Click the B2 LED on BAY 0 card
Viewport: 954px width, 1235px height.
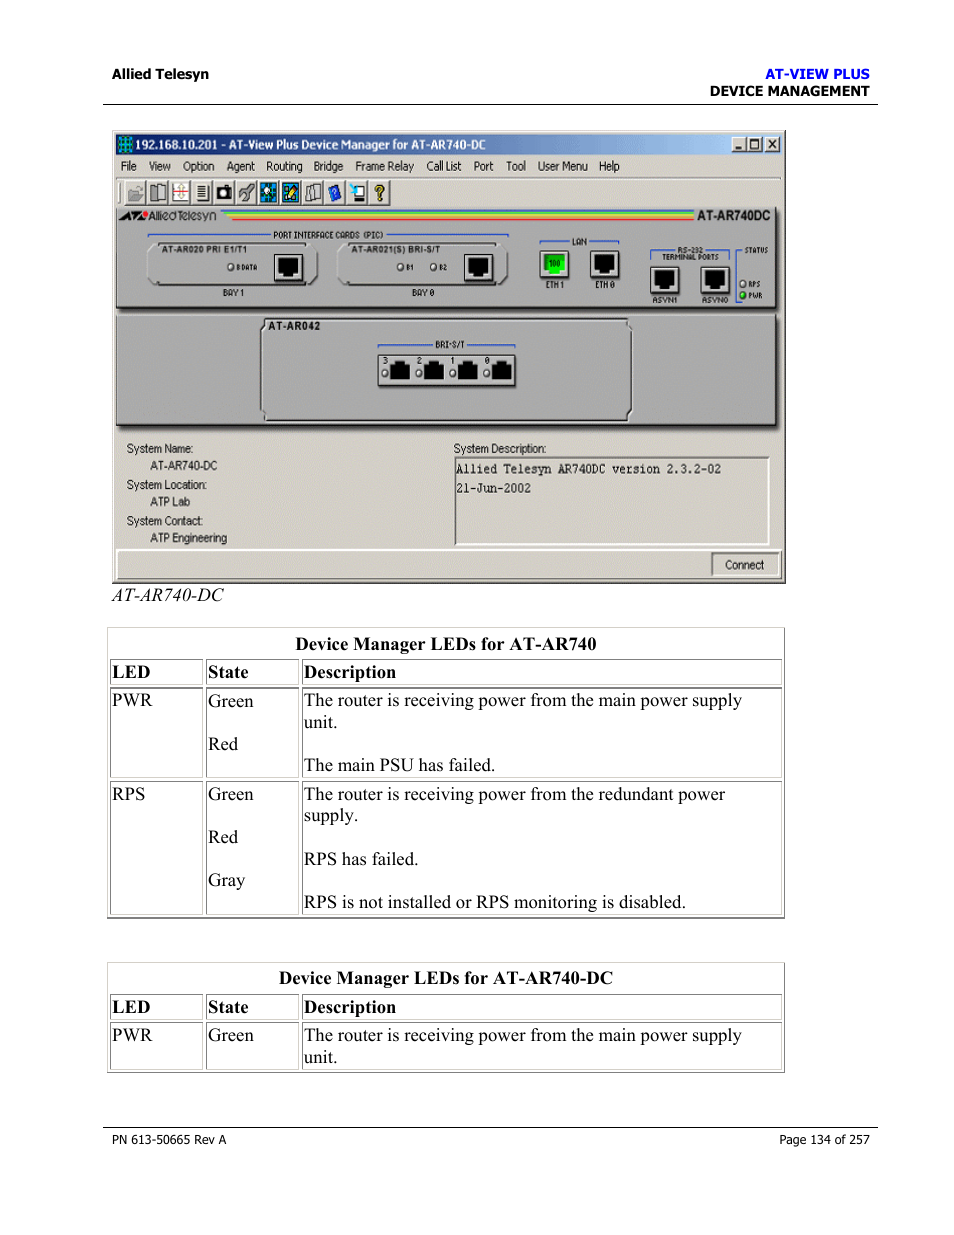coord(433,267)
